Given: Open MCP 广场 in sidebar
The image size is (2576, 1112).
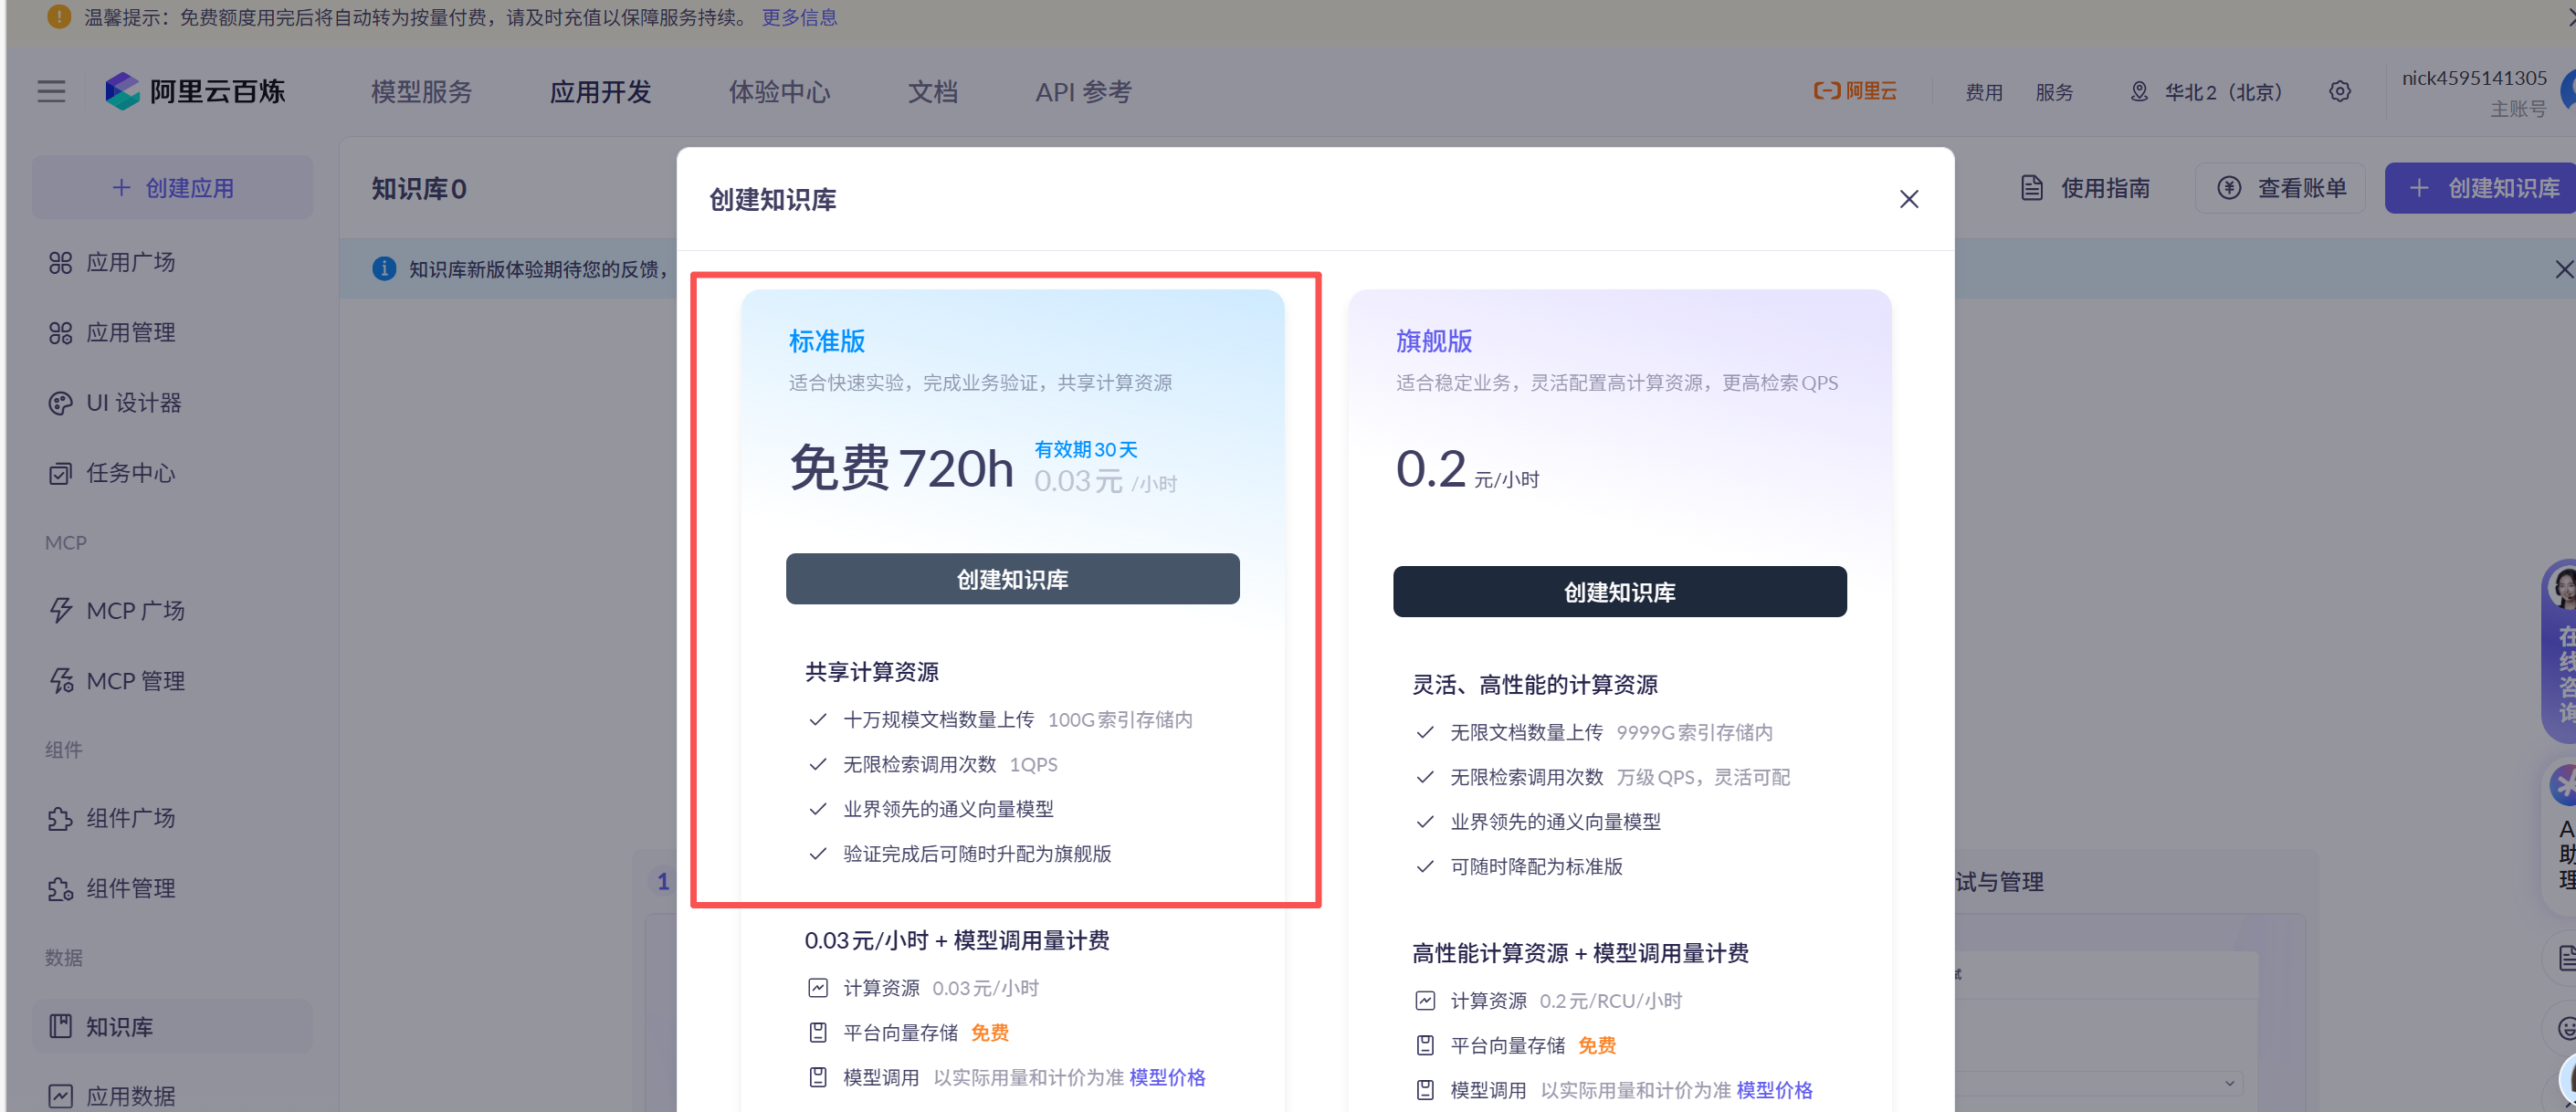Looking at the screenshot, I should pos(135,611).
